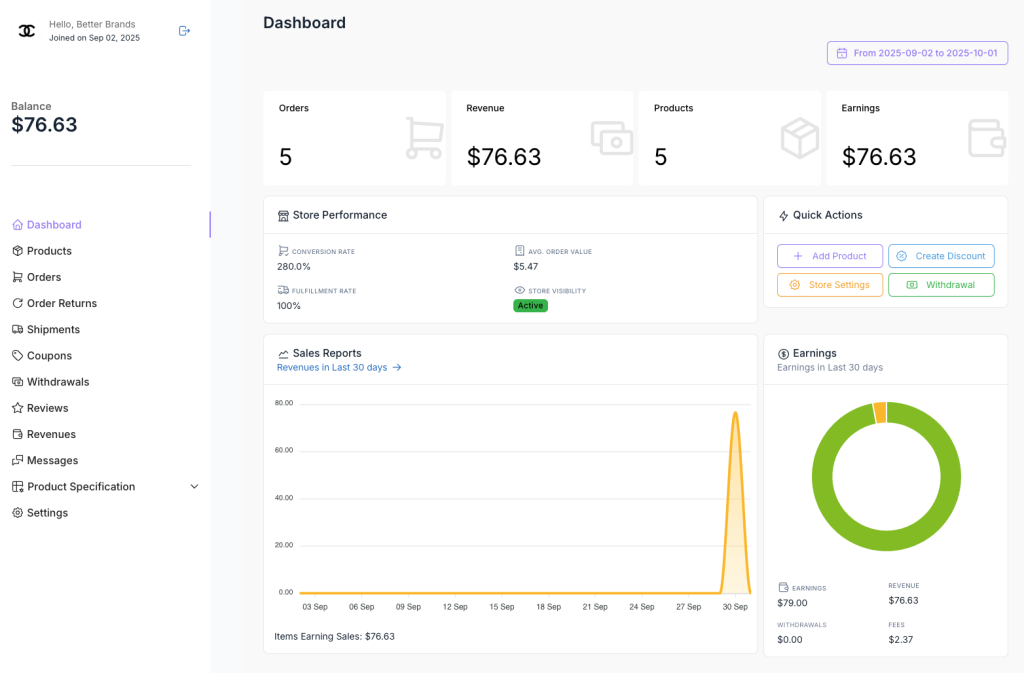This screenshot has width=1024, height=673.
Task: Open the Order Returns menu item
Action: [x=62, y=303]
